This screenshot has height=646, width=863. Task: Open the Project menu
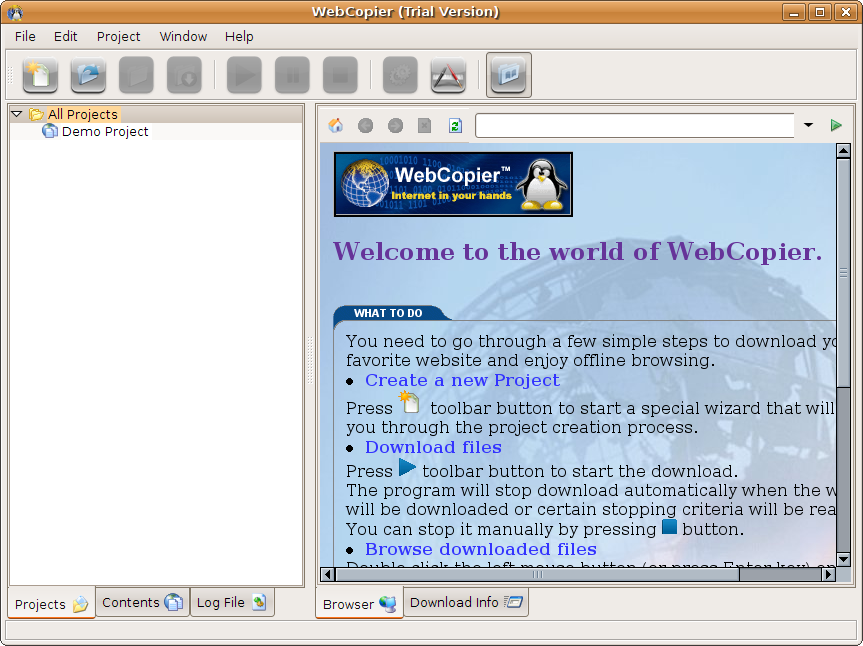tap(118, 36)
